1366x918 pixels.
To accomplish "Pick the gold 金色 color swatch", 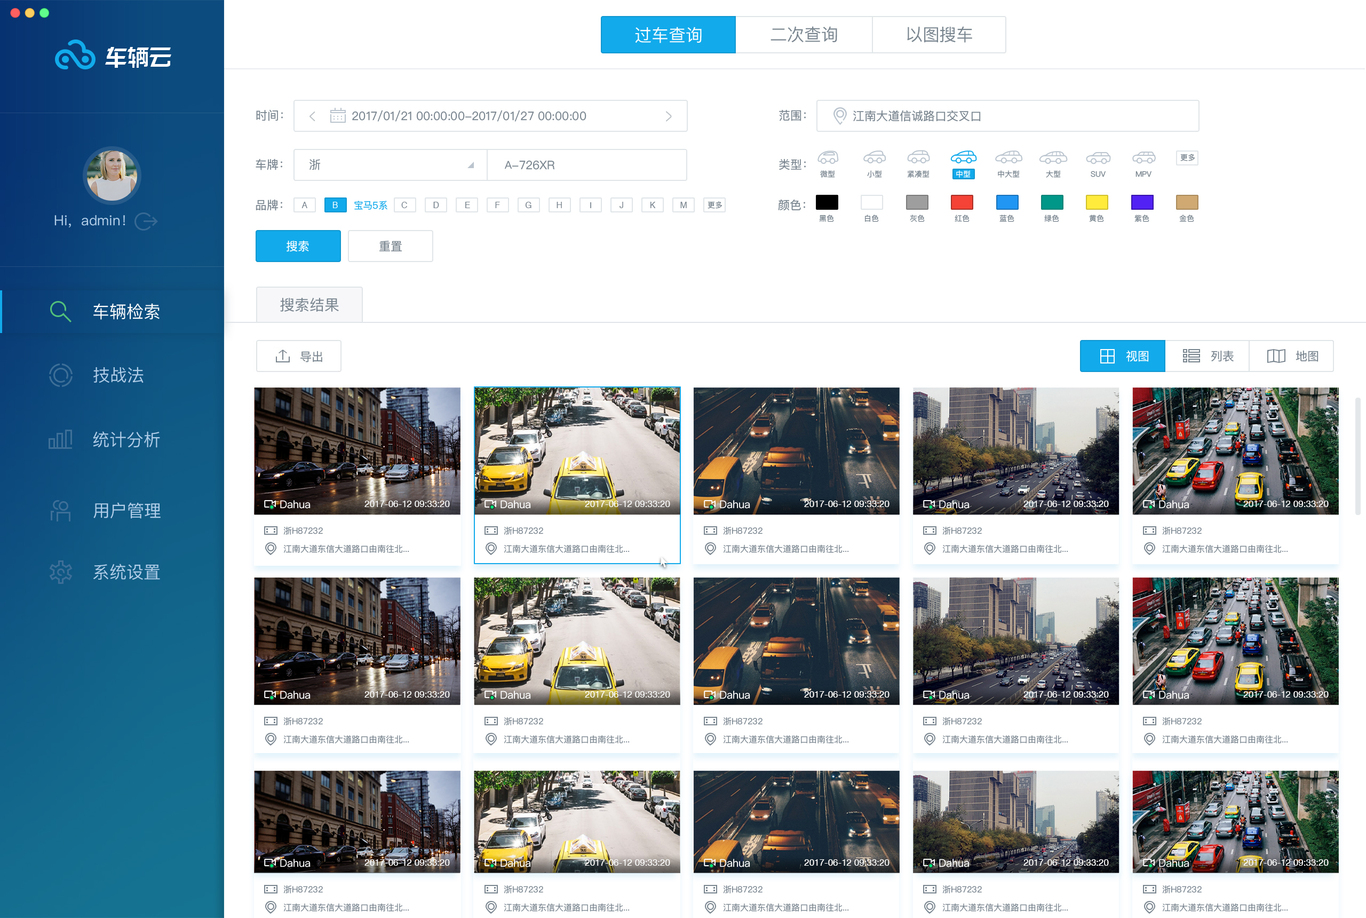I will [x=1187, y=203].
